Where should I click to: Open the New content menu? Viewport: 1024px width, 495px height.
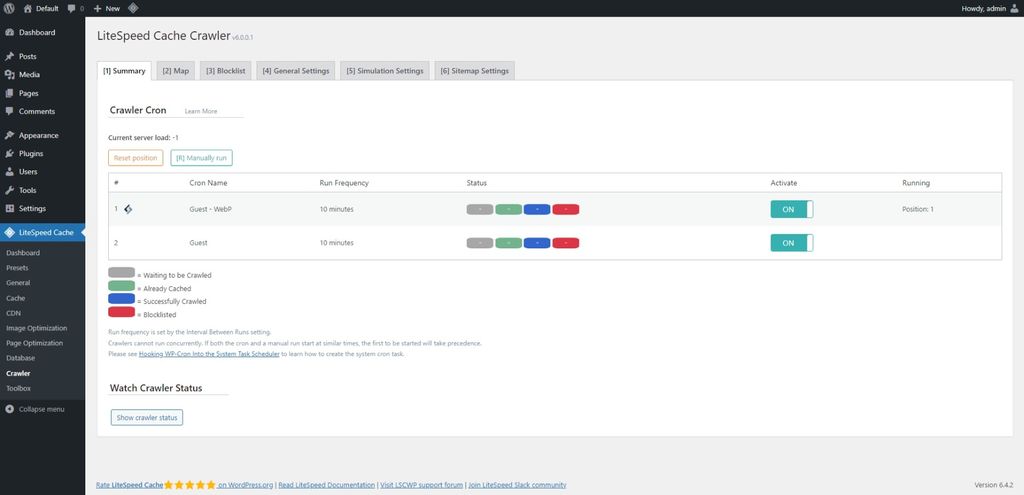coord(107,8)
